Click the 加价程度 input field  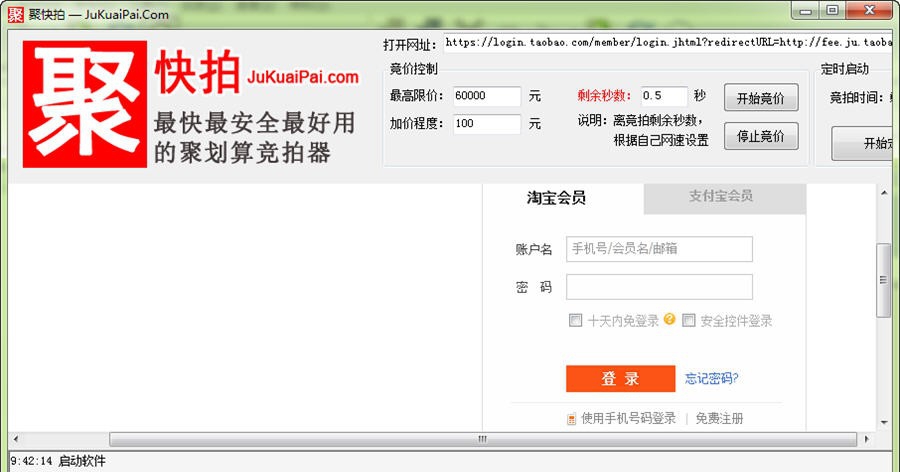pyautogui.click(x=487, y=123)
